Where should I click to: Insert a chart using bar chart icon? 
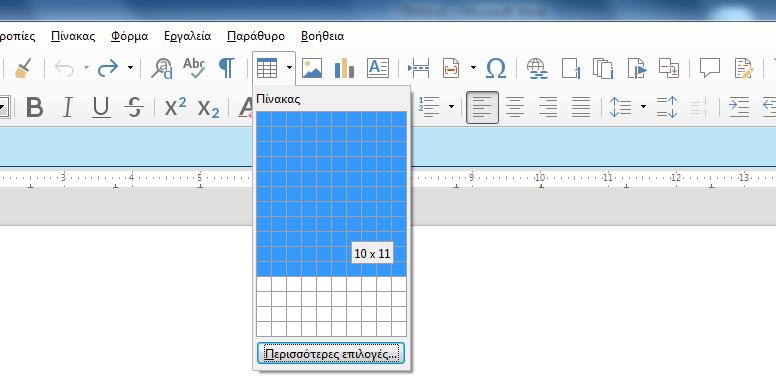(344, 68)
